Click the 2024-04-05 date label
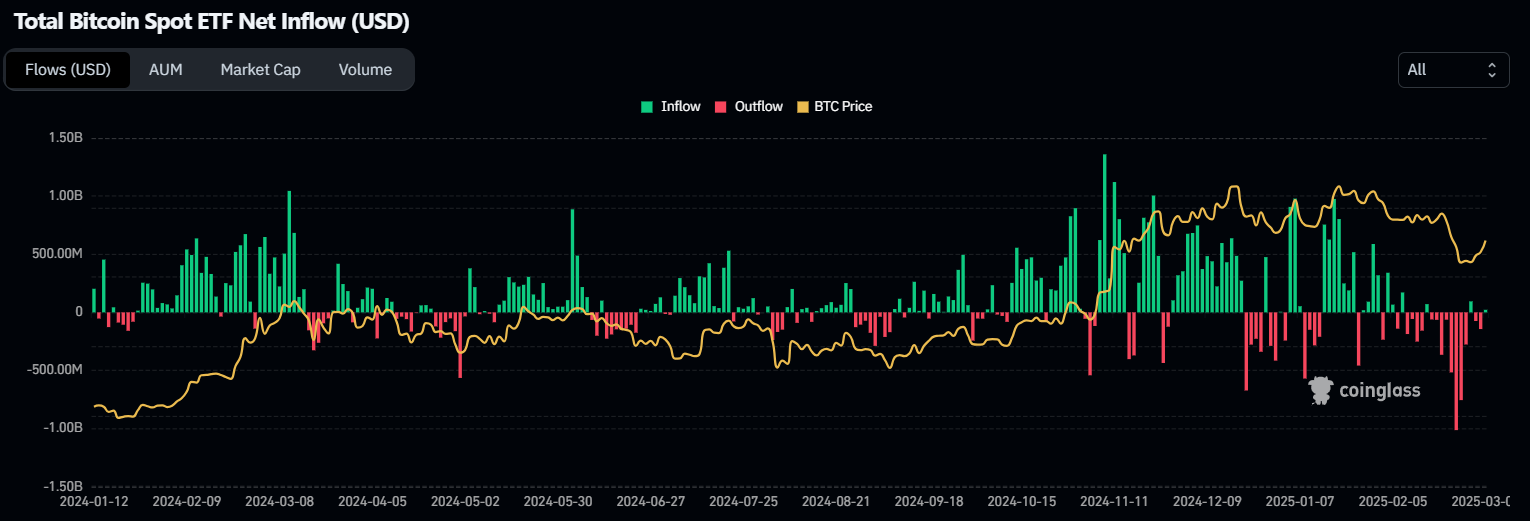The width and height of the screenshot is (1530, 521). (x=372, y=500)
